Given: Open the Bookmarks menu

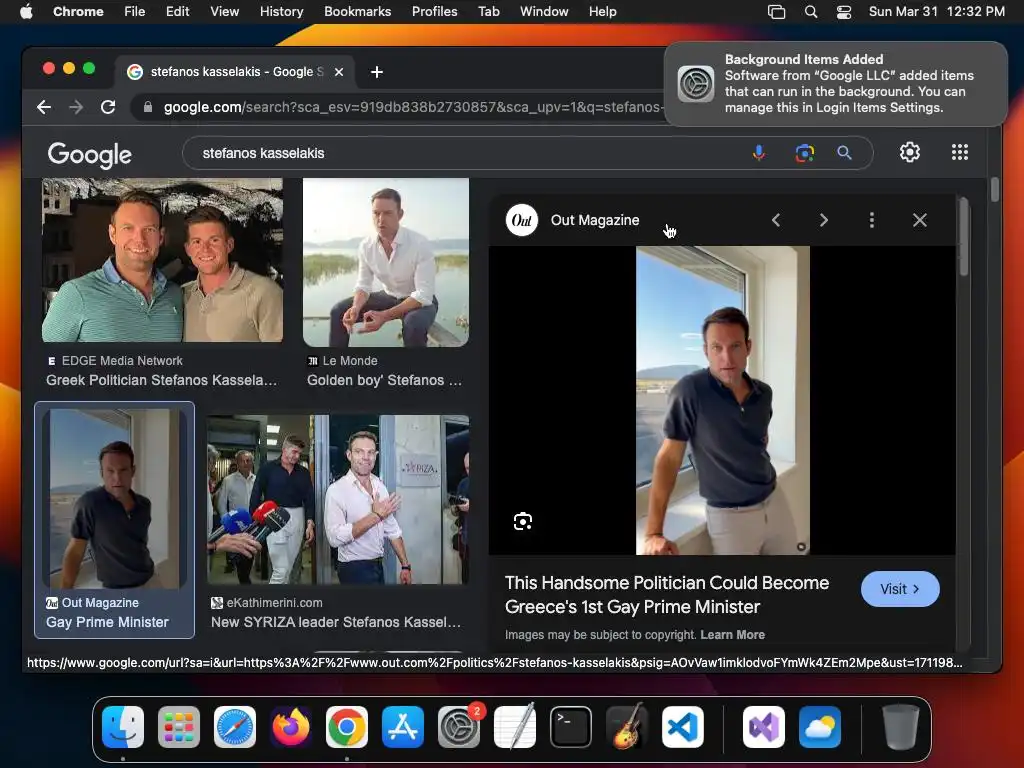Looking at the screenshot, I should [x=357, y=11].
